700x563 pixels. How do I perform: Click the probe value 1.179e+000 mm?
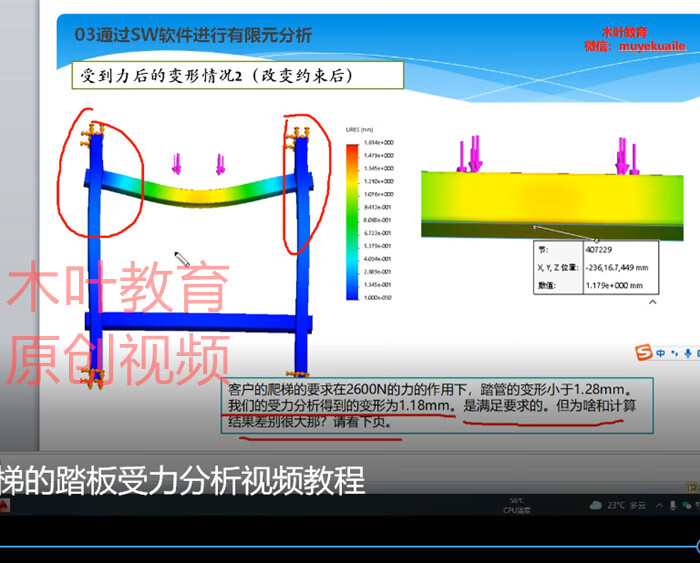614,285
